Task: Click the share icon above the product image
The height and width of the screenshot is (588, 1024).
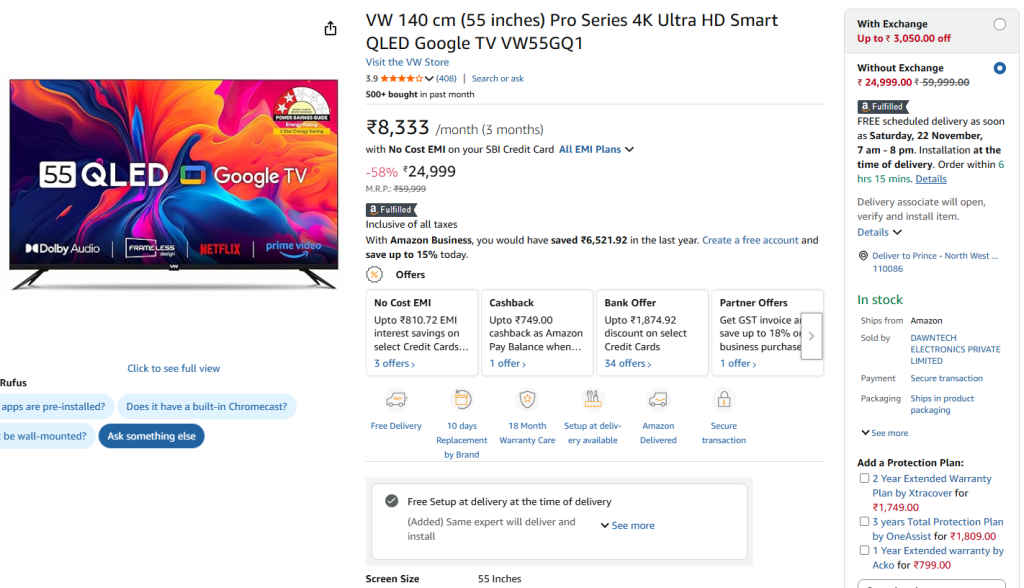Action: pyautogui.click(x=330, y=28)
